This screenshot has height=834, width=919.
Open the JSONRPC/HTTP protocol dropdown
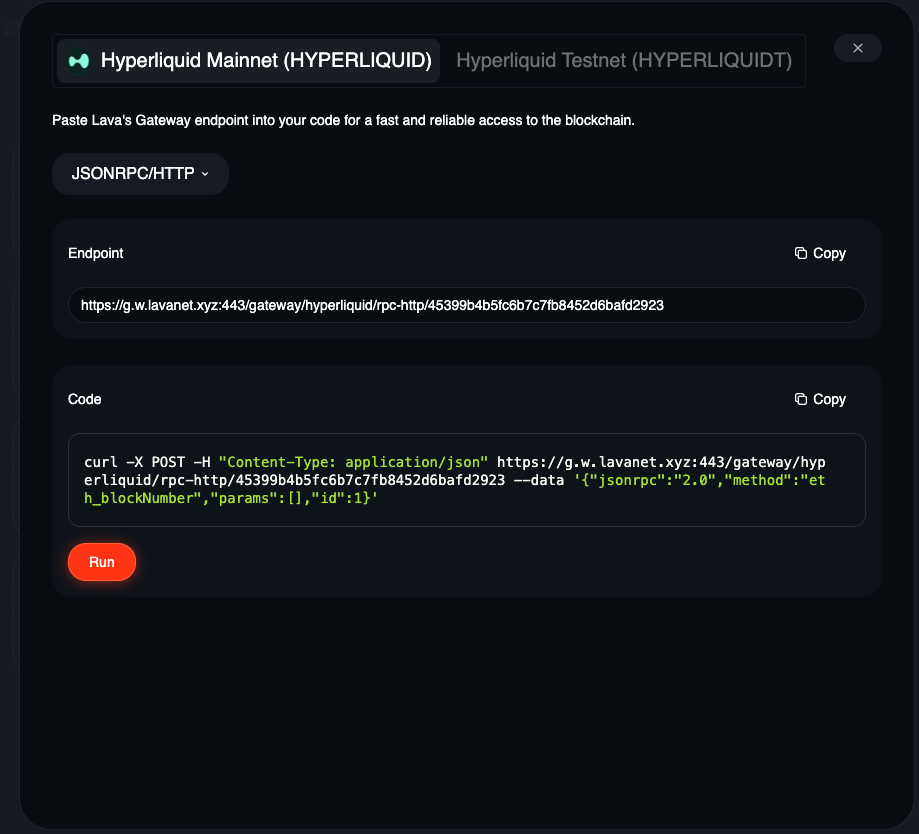click(140, 174)
